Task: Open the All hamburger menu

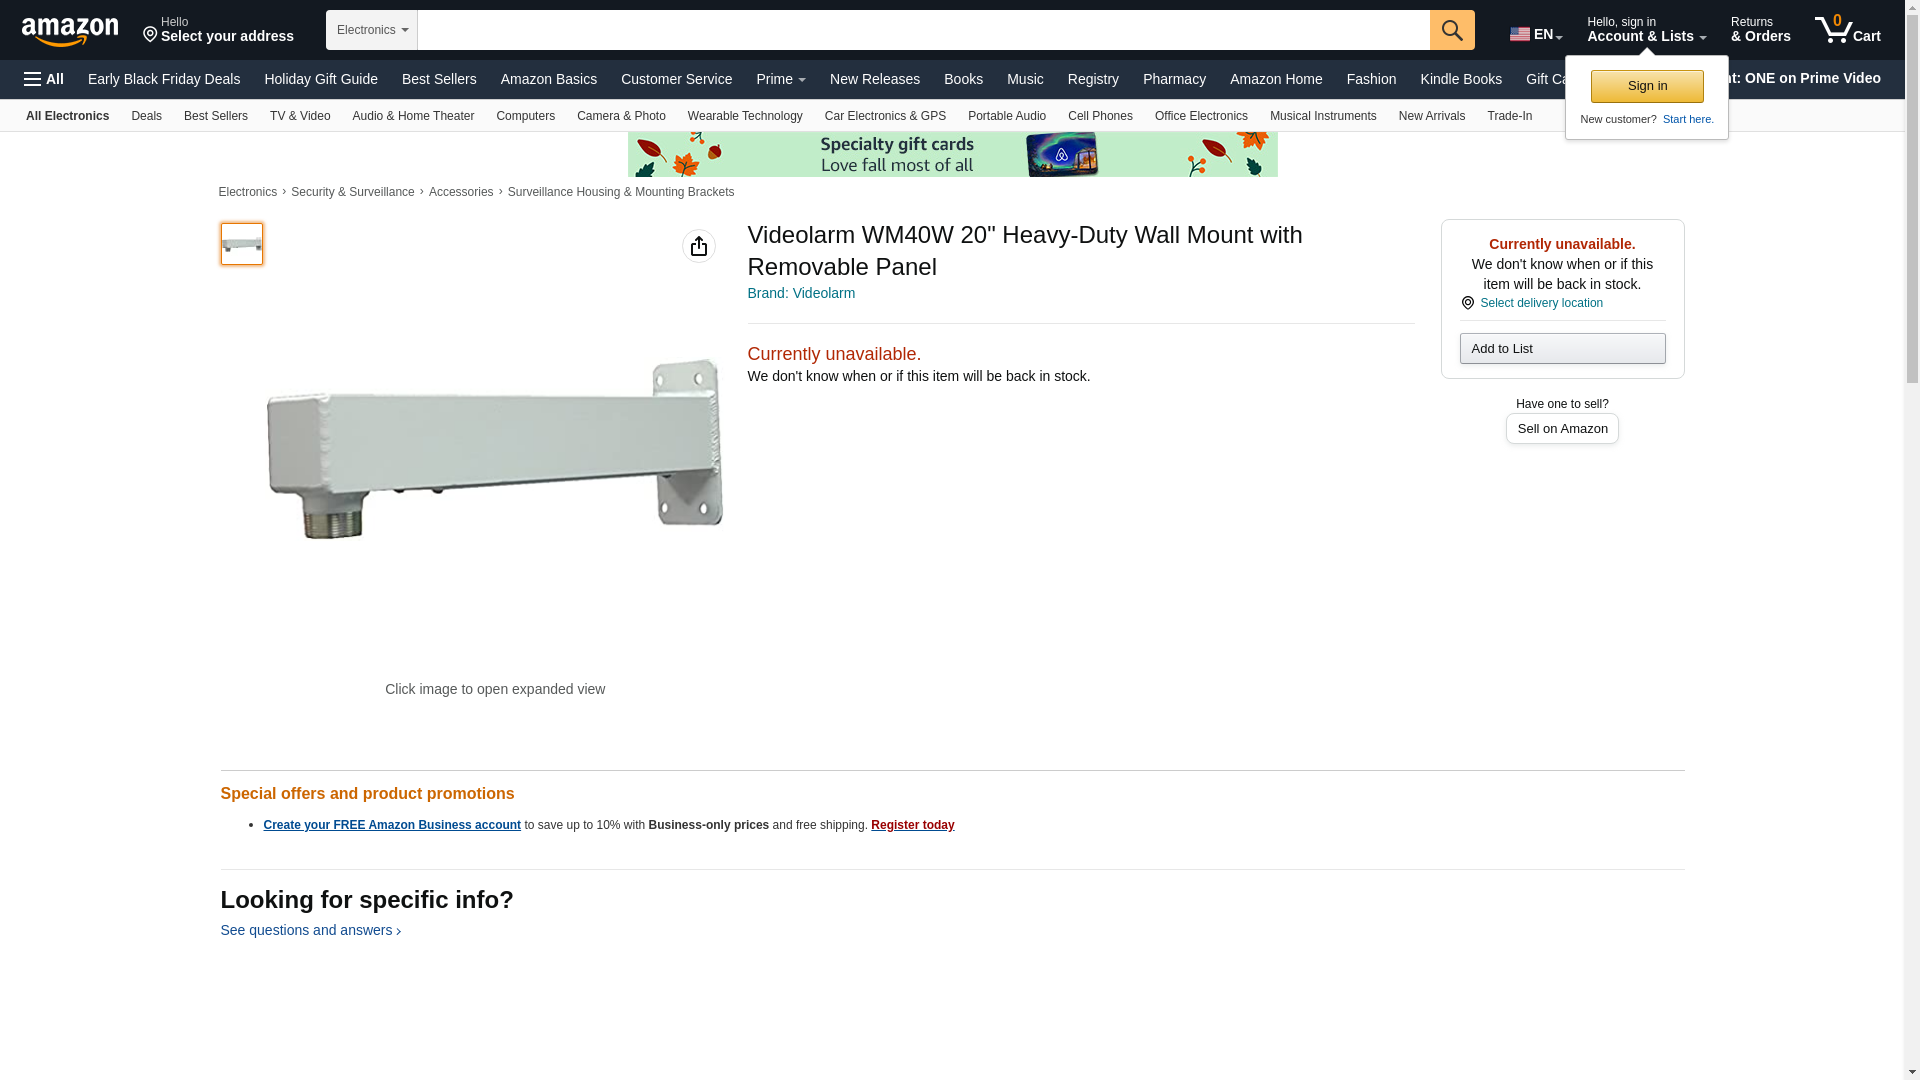Action: pos(44,79)
